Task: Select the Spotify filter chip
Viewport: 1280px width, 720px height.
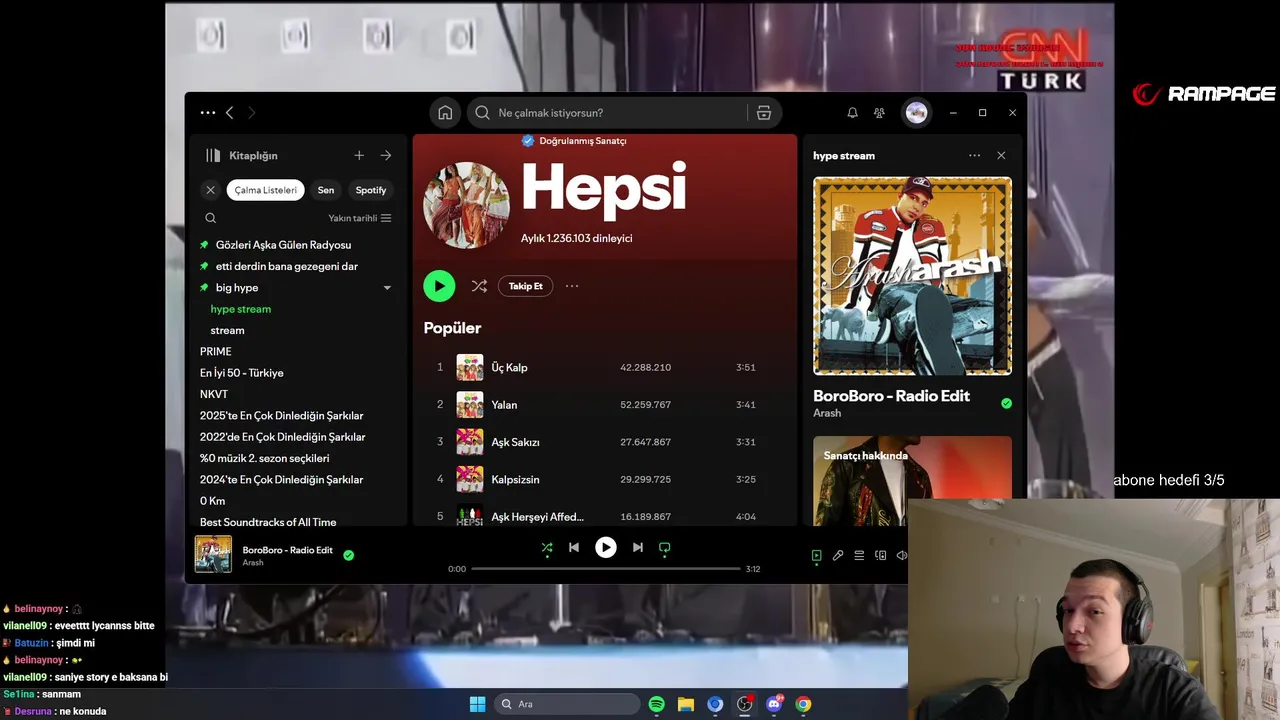Action: coord(371,190)
